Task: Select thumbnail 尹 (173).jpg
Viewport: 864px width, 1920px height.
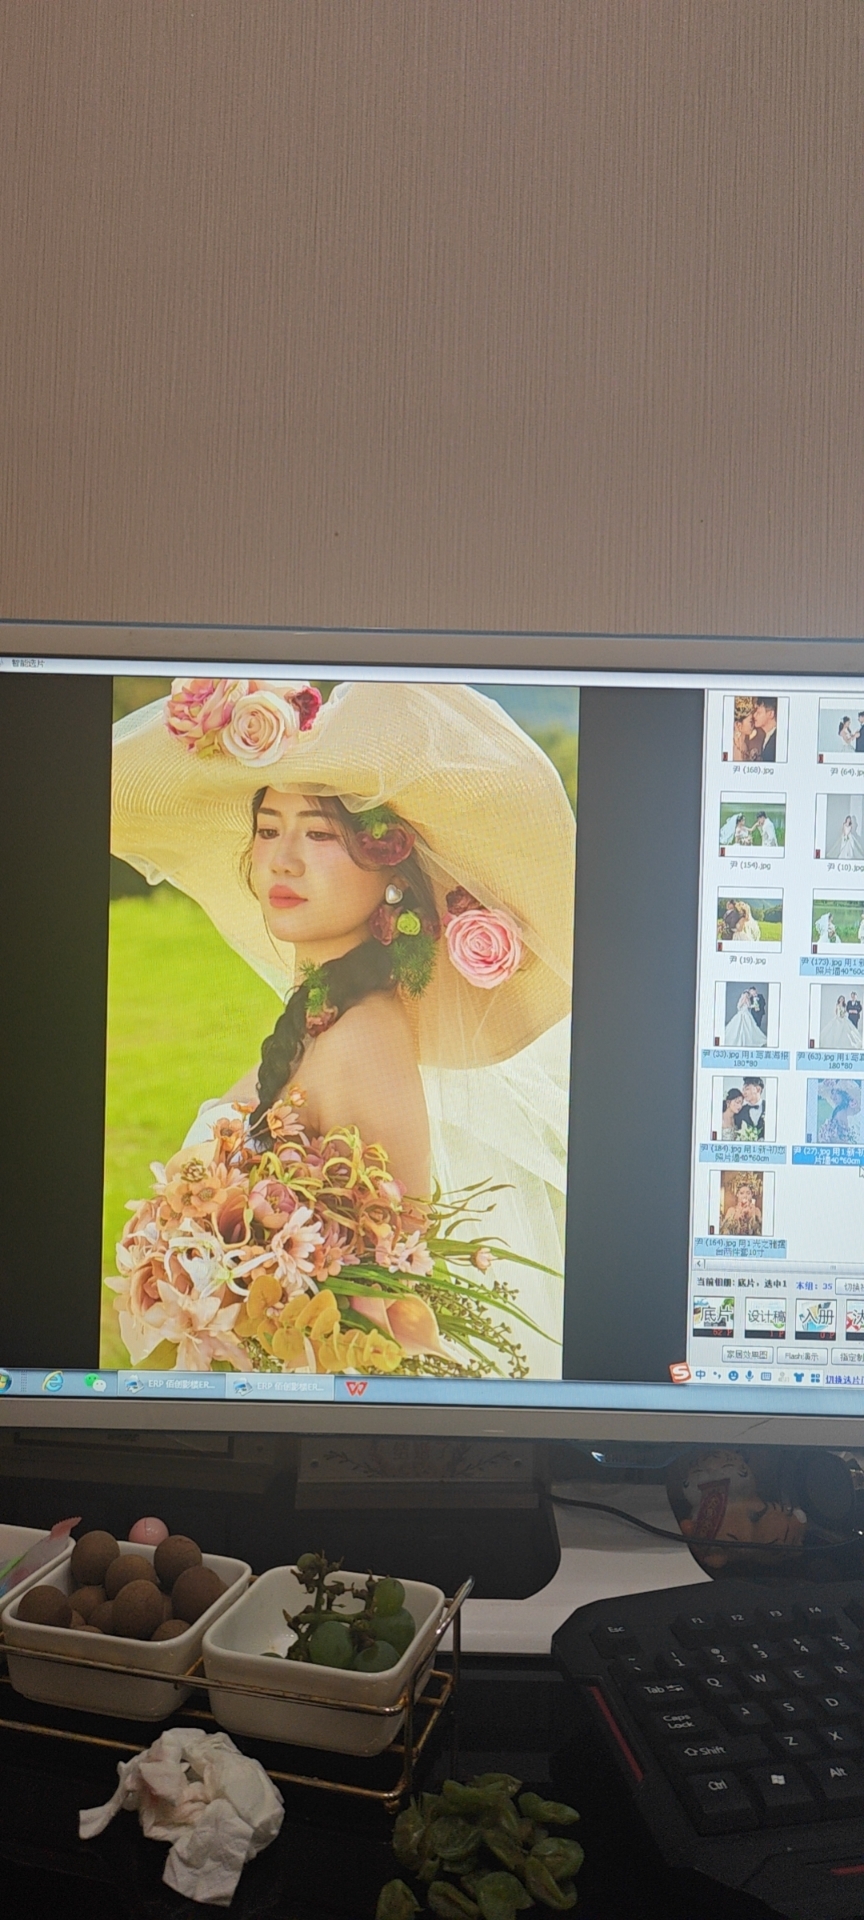Action: pyautogui.click(x=838, y=921)
